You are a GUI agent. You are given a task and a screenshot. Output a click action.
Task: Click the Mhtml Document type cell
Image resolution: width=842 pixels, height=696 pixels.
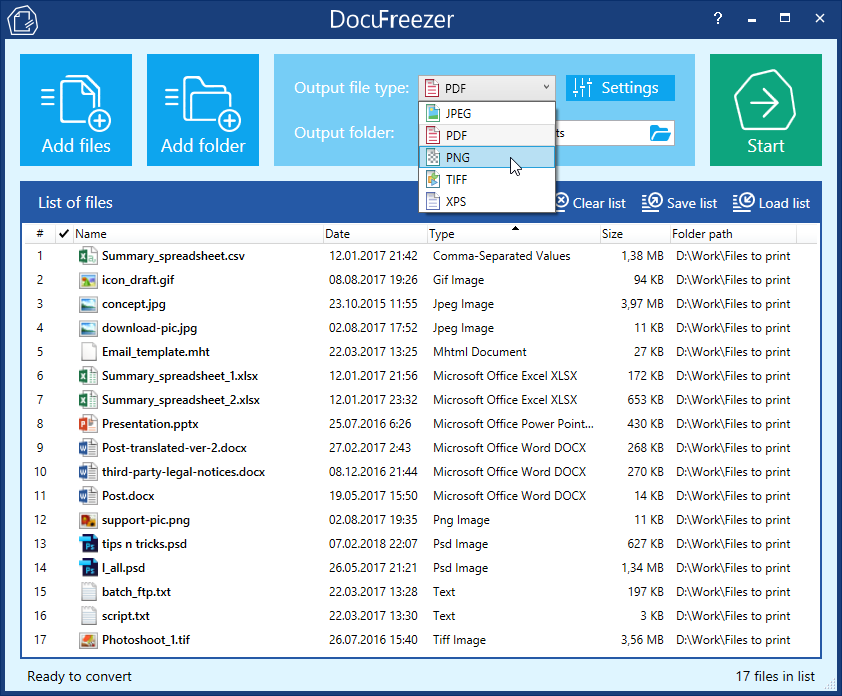click(480, 352)
